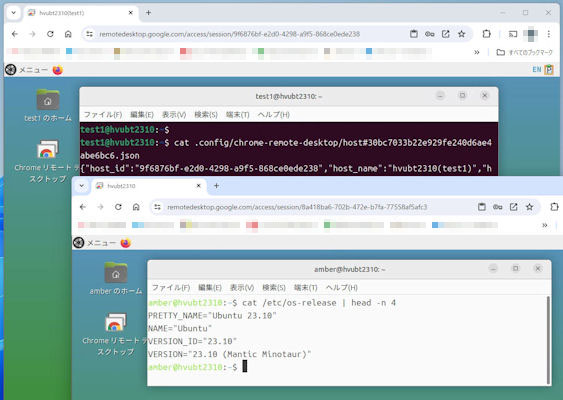563x400 pixels.
Task: Open site information icon in the front hvubt2310 address bar
Action: (157, 207)
